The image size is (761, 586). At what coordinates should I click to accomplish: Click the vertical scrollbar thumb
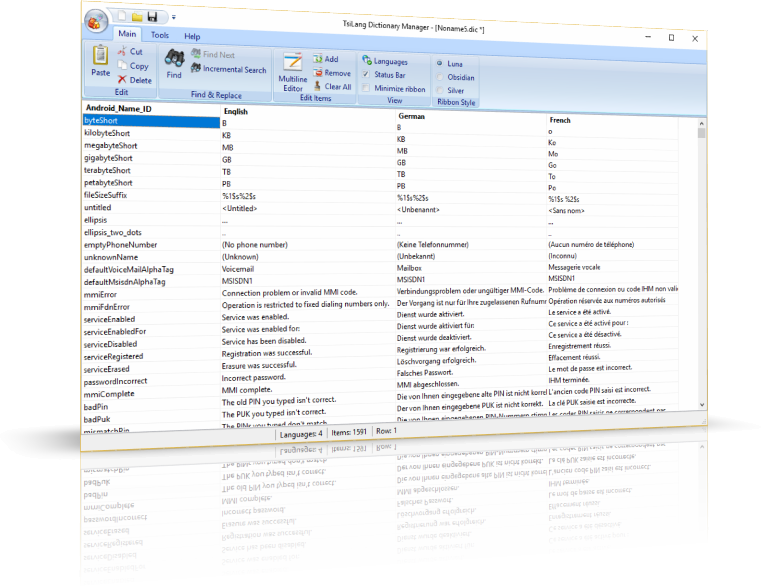point(701,133)
